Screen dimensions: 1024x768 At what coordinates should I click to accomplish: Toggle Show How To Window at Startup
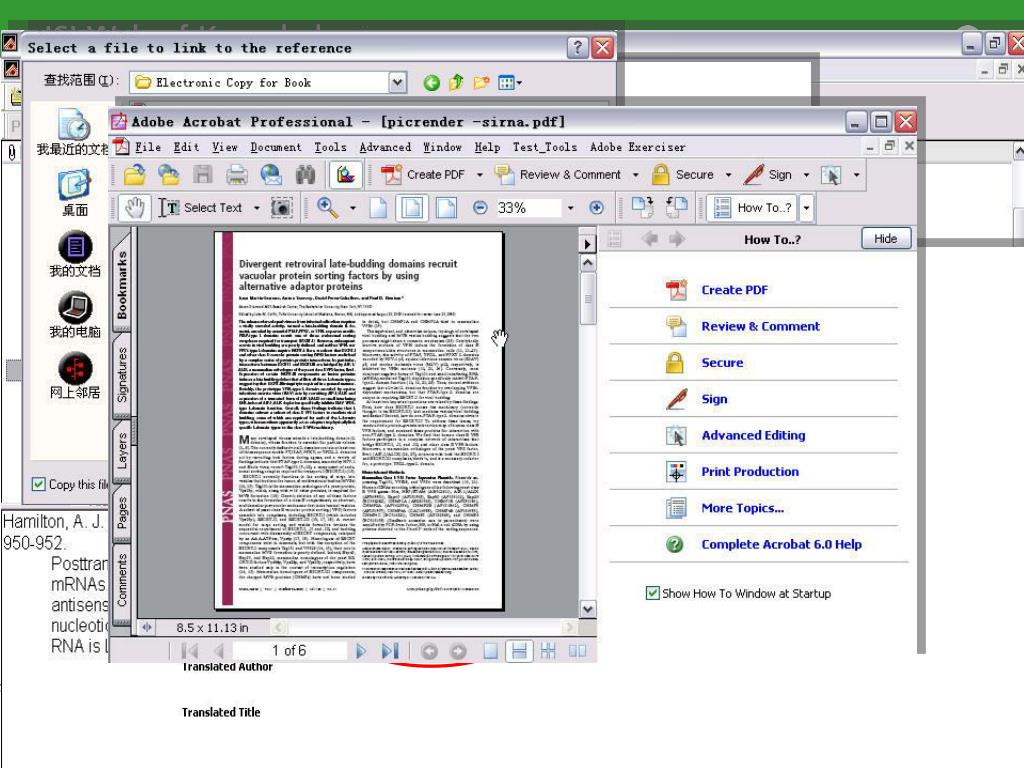(653, 593)
